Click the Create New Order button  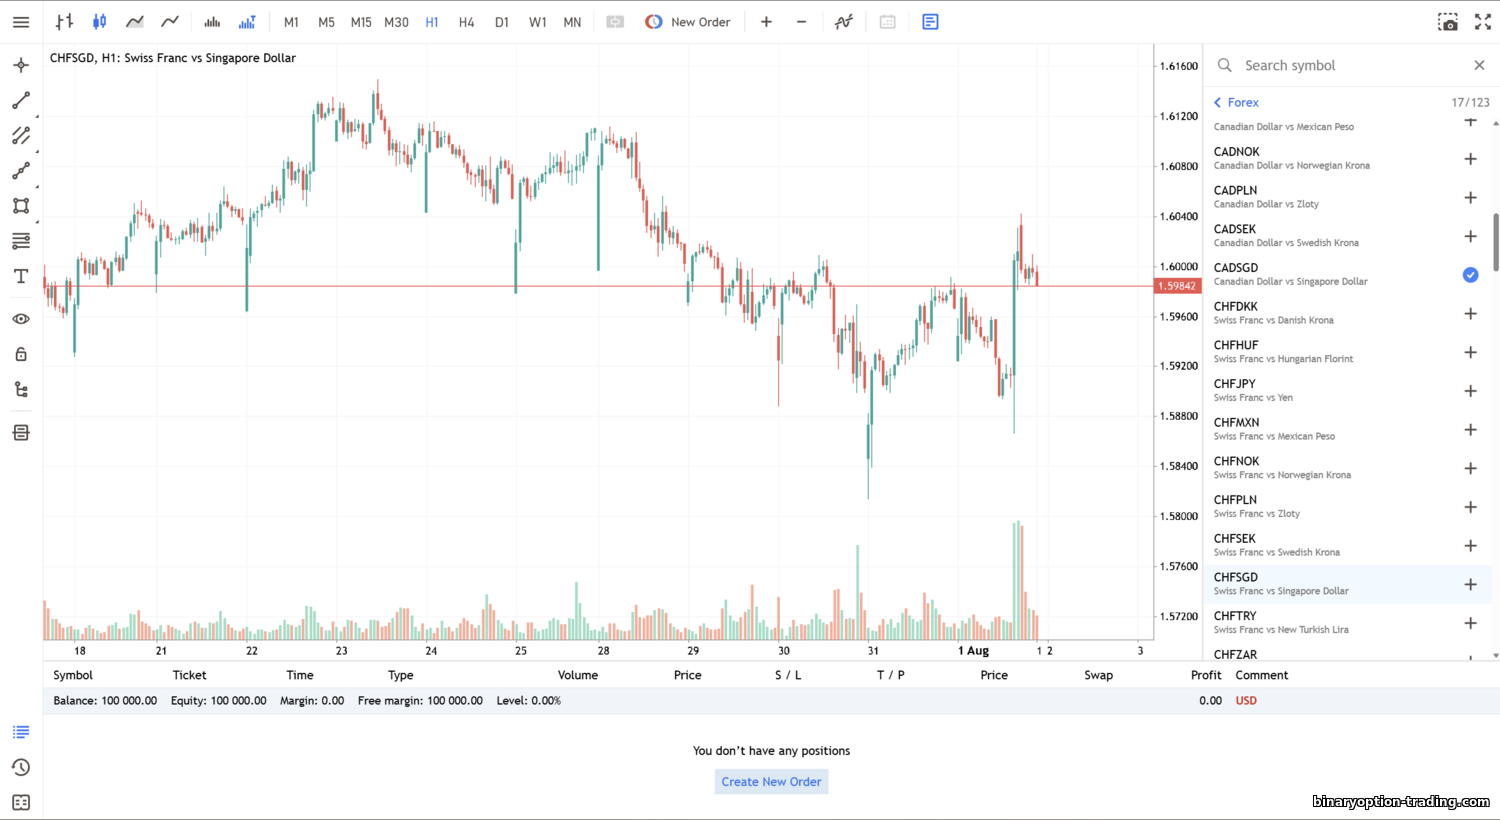(x=771, y=782)
